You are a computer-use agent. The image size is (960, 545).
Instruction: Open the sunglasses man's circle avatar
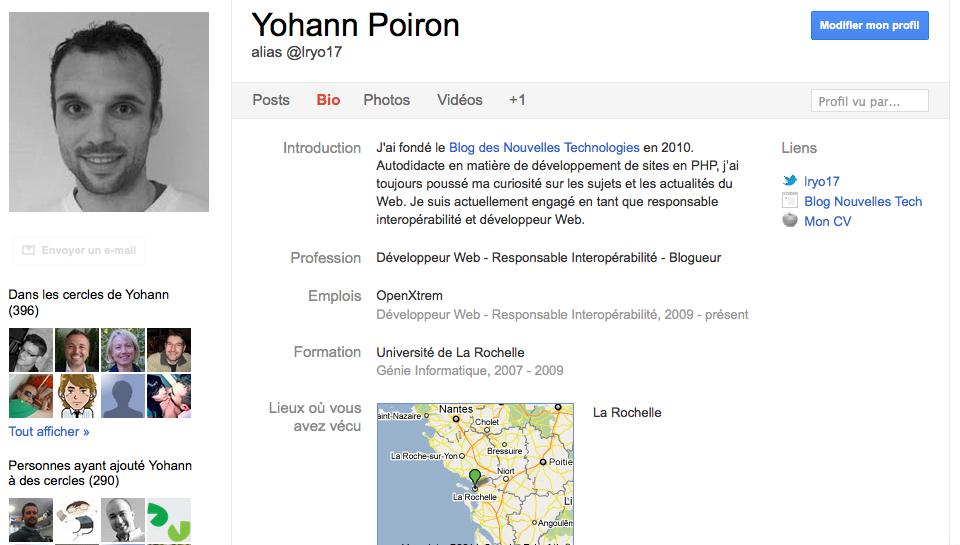[31, 350]
